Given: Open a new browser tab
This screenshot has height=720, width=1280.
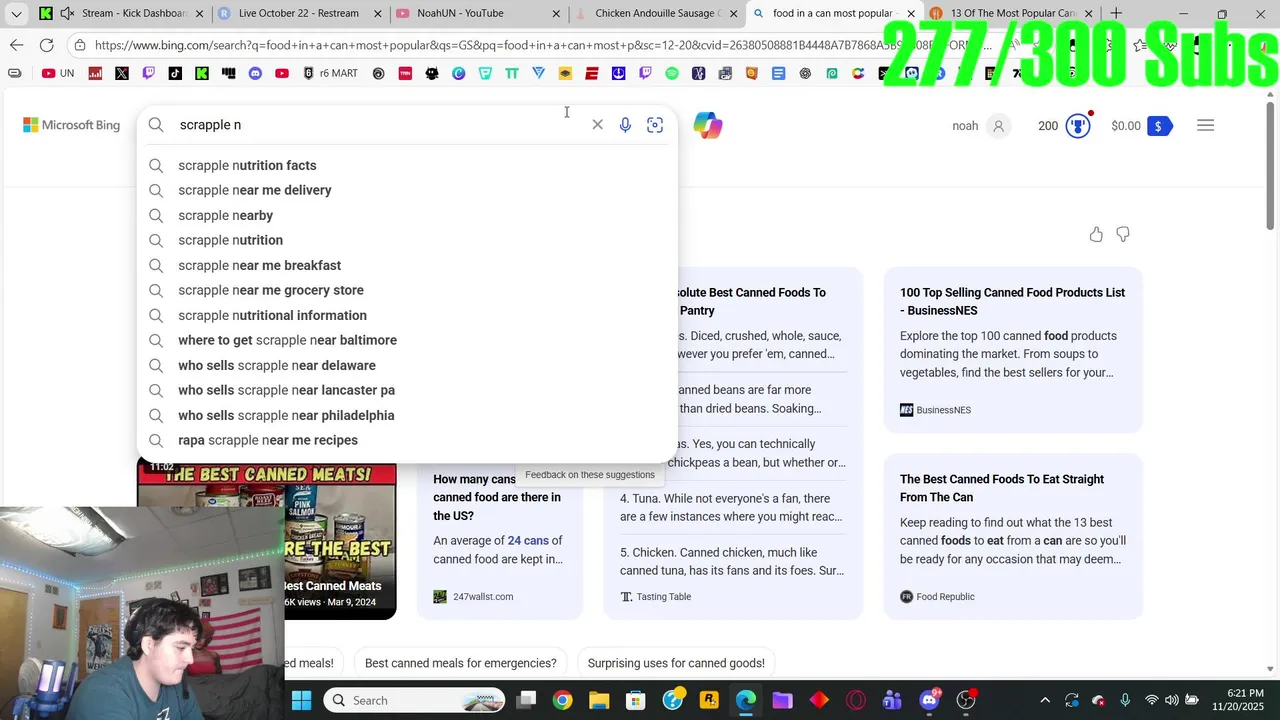Looking at the screenshot, I should [1116, 13].
